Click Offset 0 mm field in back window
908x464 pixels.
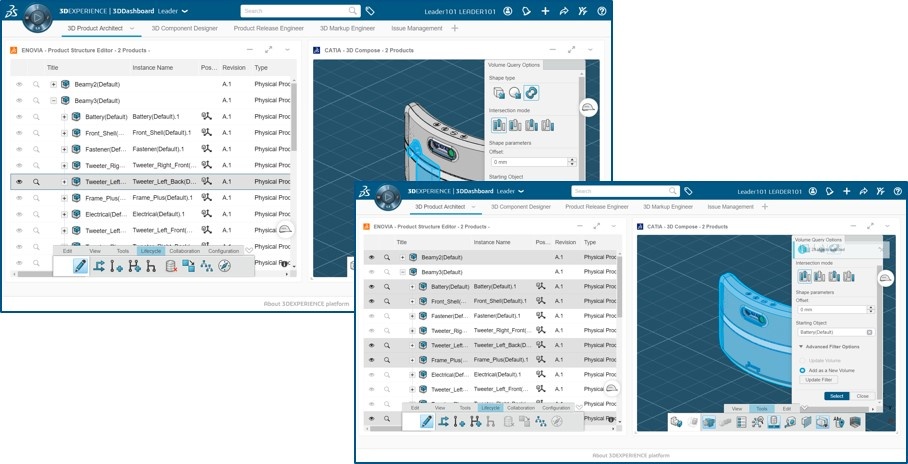(x=529, y=162)
